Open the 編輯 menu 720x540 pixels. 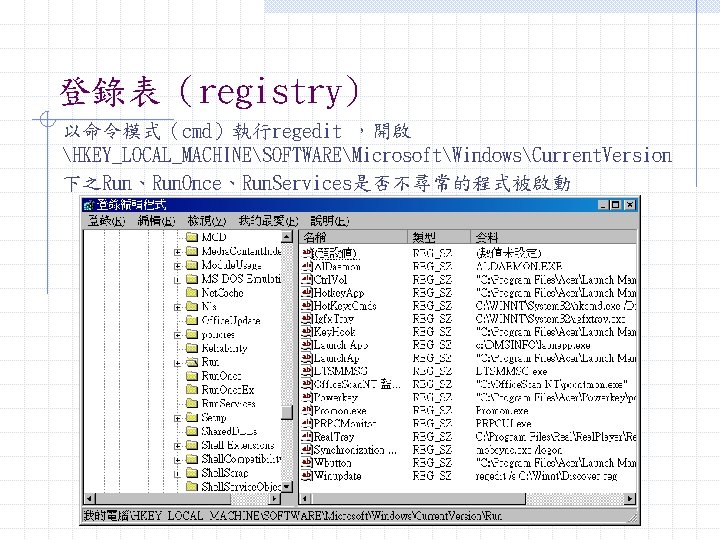coord(156,221)
